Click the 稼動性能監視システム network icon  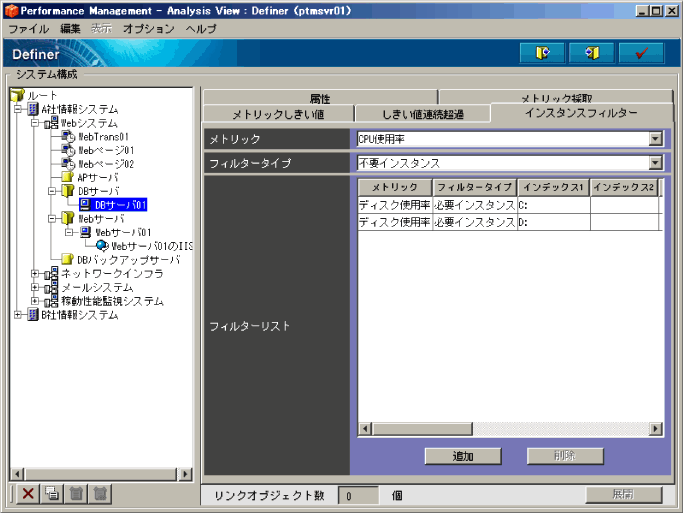(51, 301)
